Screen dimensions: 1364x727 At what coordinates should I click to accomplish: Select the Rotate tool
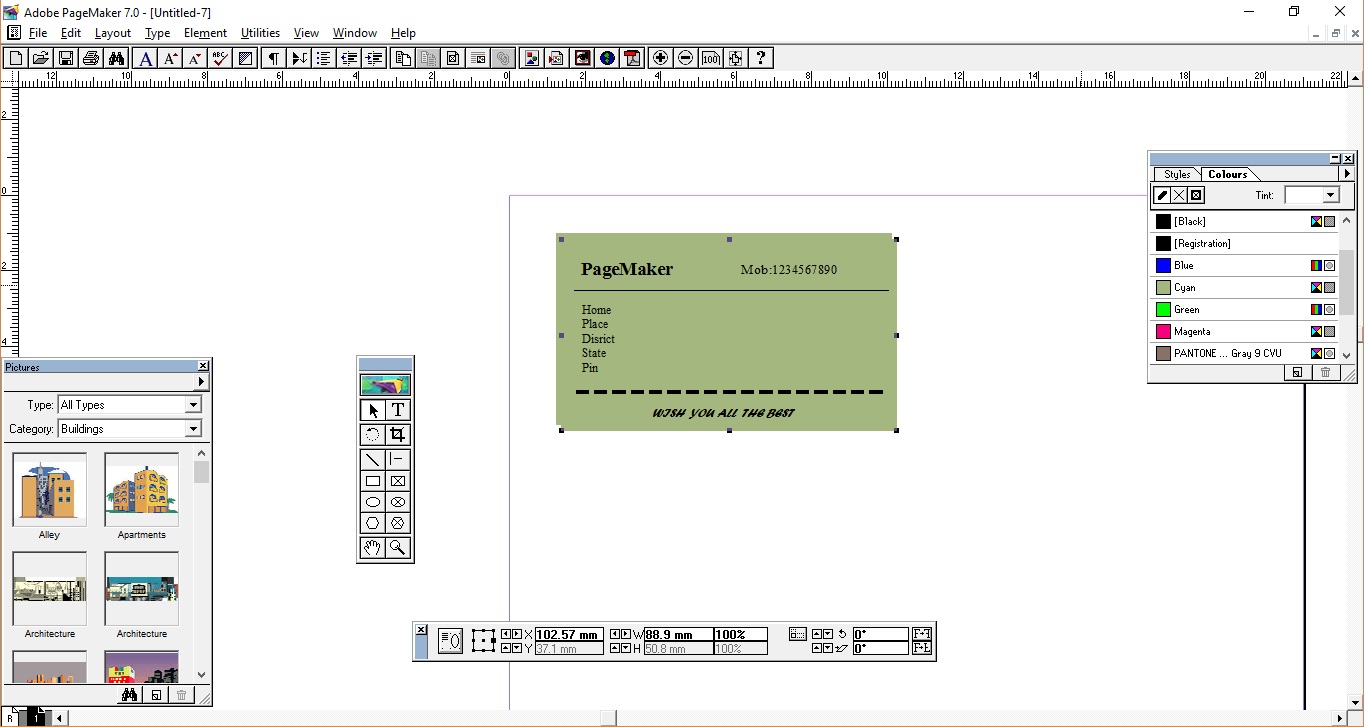(x=370, y=434)
